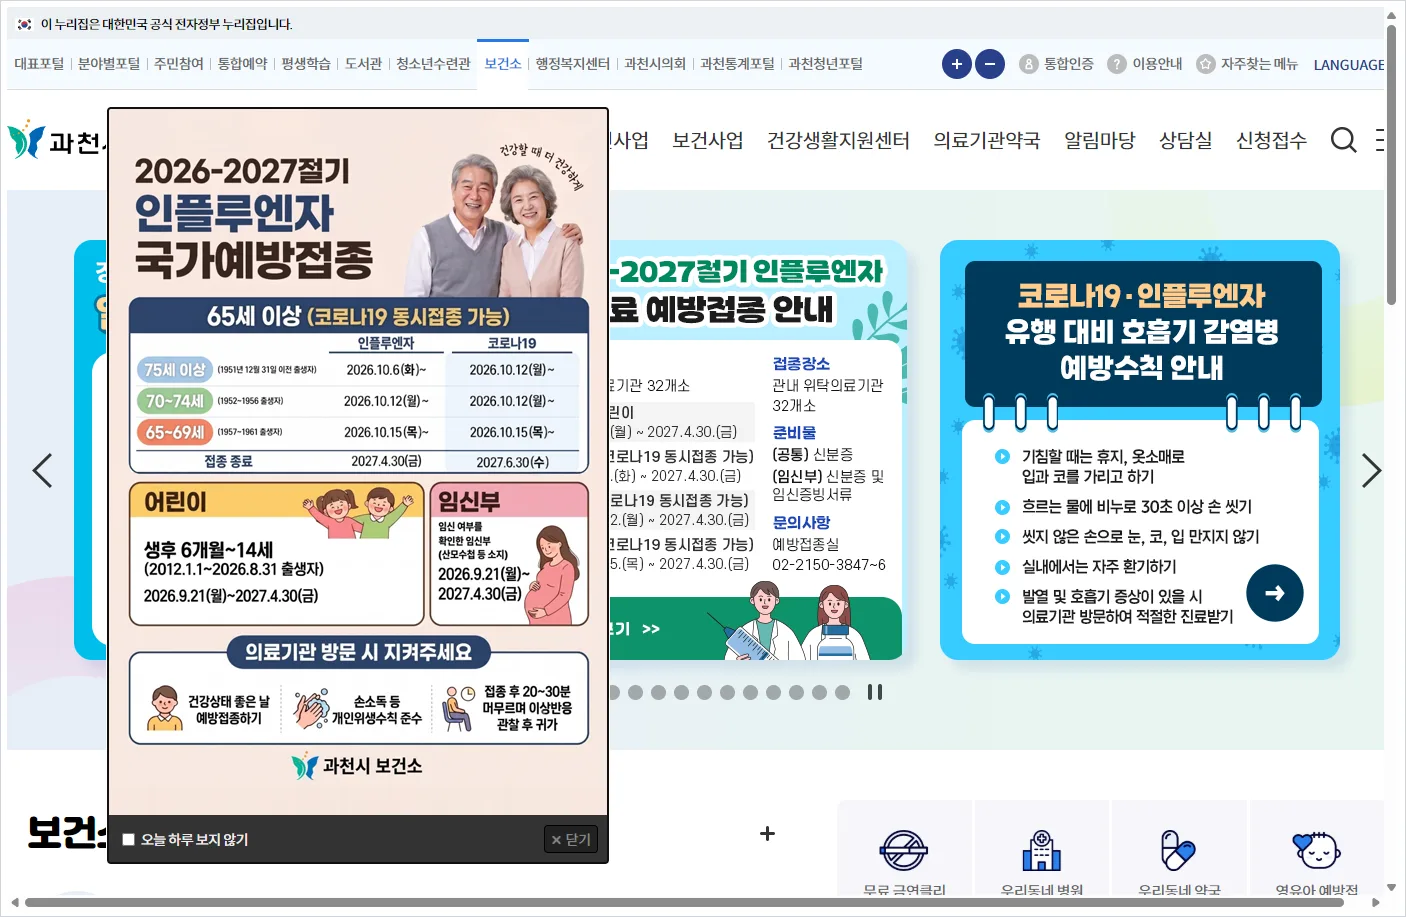Image resolution: width=1406 pixels, height=917 pixels.
Task: Check 오늘 하루 보지 않기 checkbox
Action: 128,840
